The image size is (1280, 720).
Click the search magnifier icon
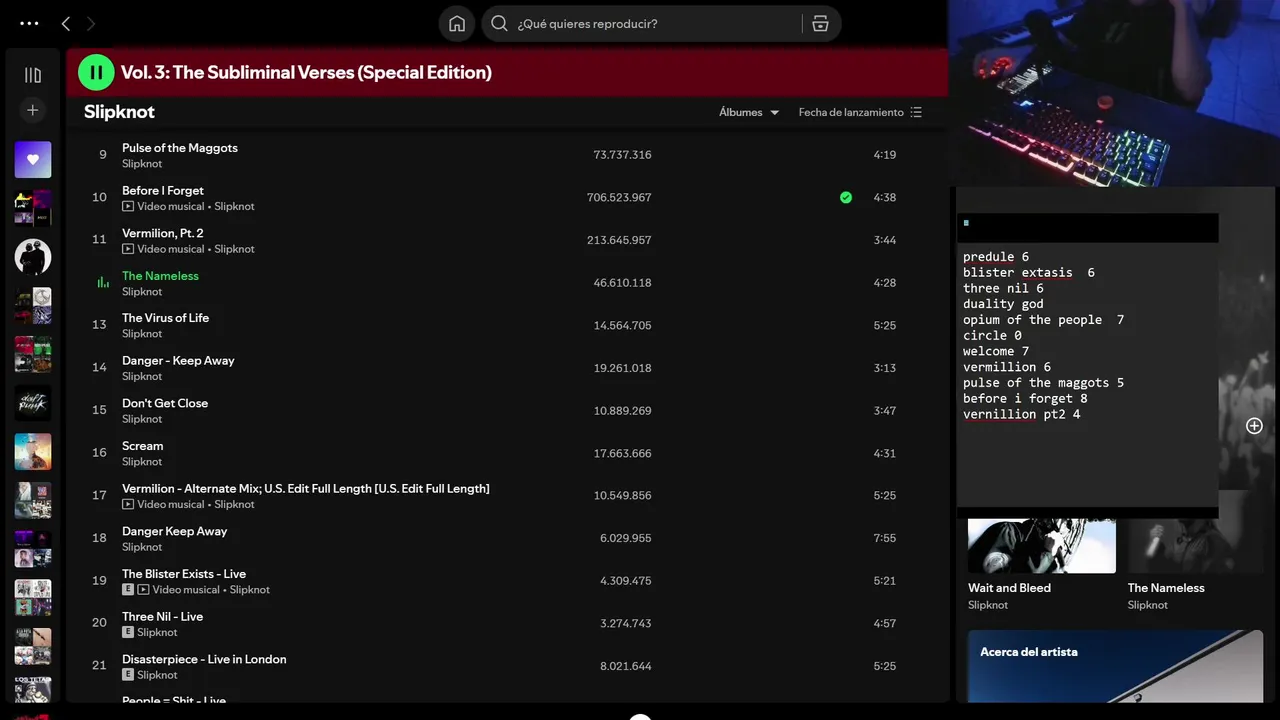(x=500, y=23)
